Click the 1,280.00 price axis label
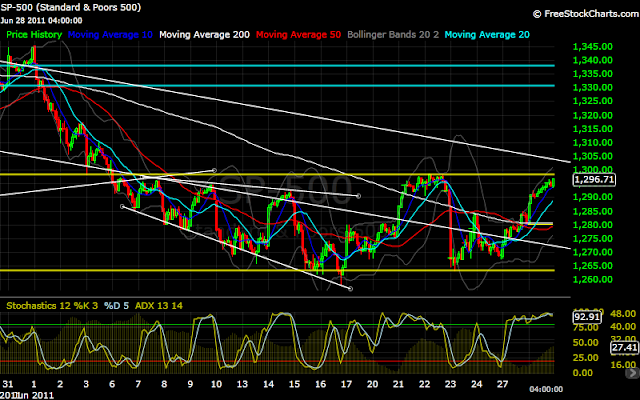The image size is (640, 400). pyautogui.click(x=593, y=225)
